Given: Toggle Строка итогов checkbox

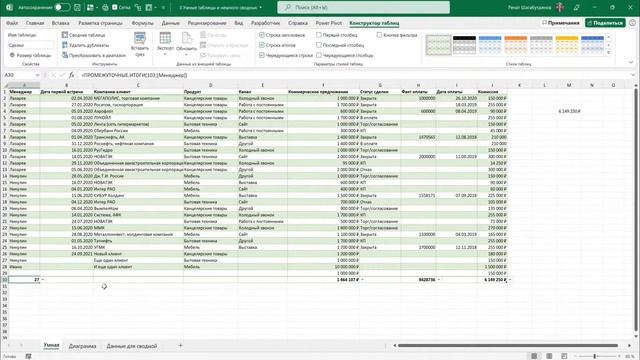Looking at the screenshot, I should (x=262, y=45).
